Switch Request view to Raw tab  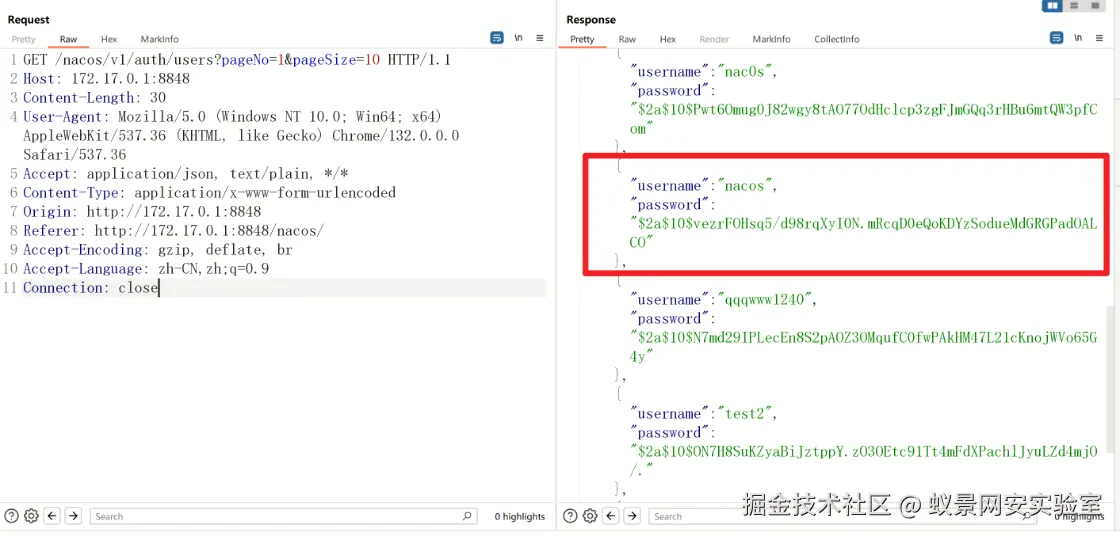(x=69, y=39)
